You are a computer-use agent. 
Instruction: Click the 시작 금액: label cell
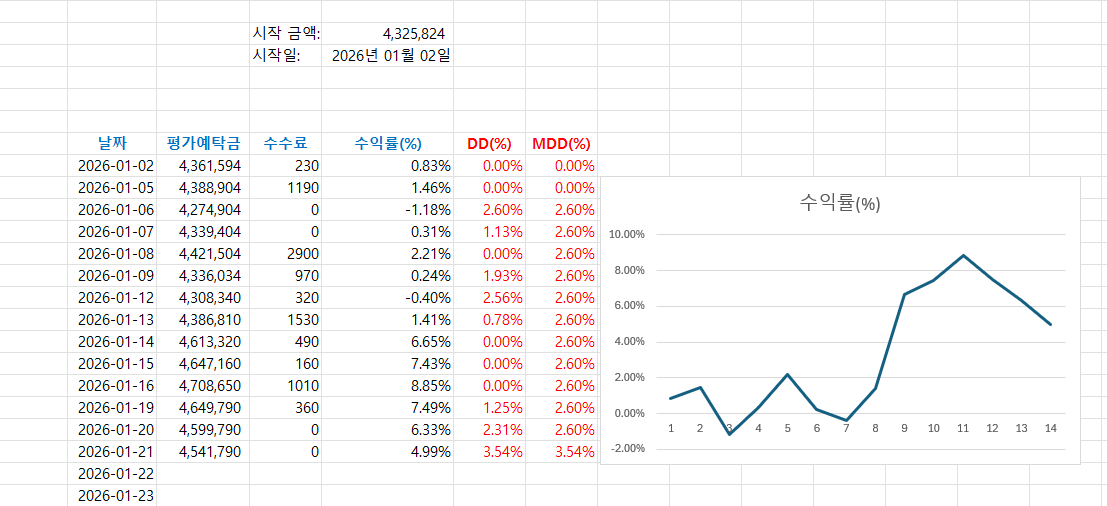(286, 33)
